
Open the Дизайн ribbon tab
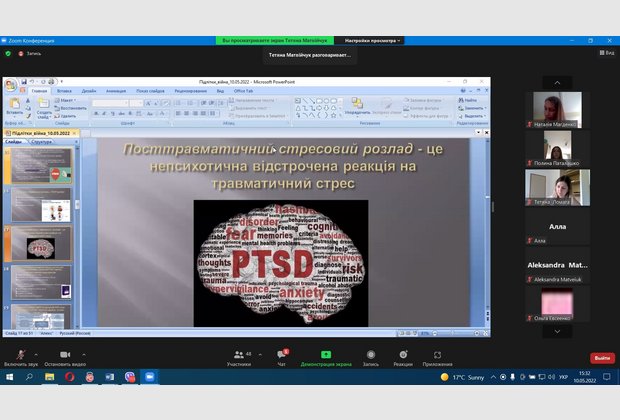click(90, 90)
